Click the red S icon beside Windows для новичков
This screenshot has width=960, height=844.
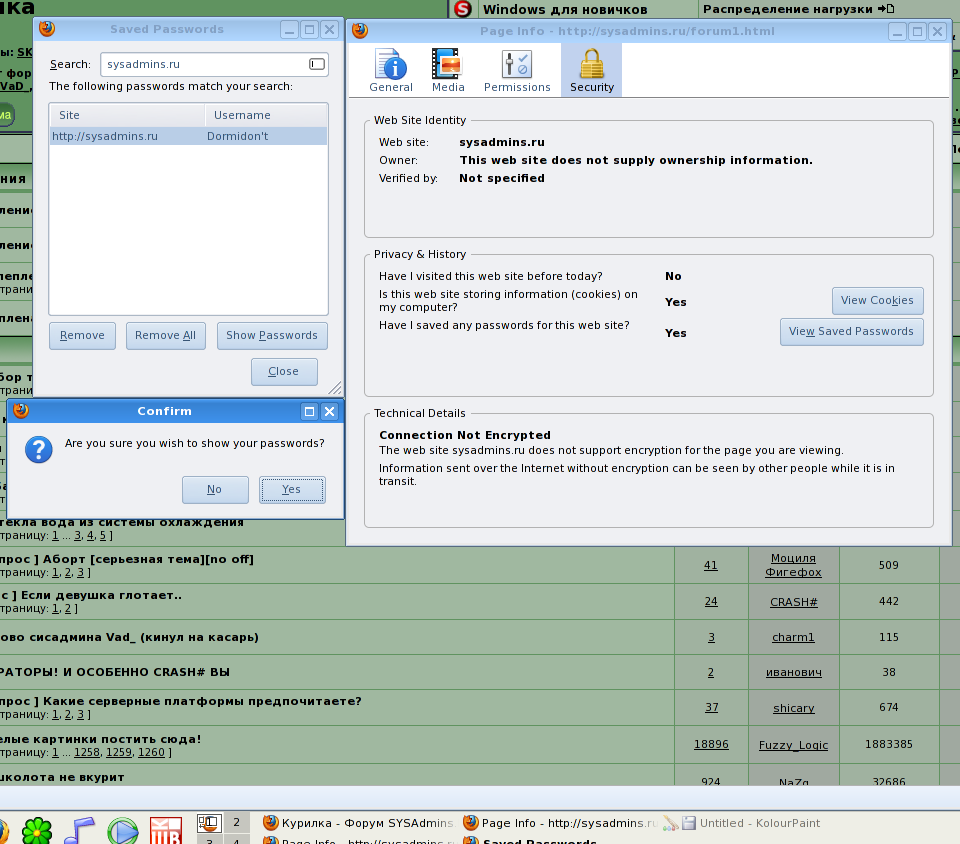(x=463, y=9)
